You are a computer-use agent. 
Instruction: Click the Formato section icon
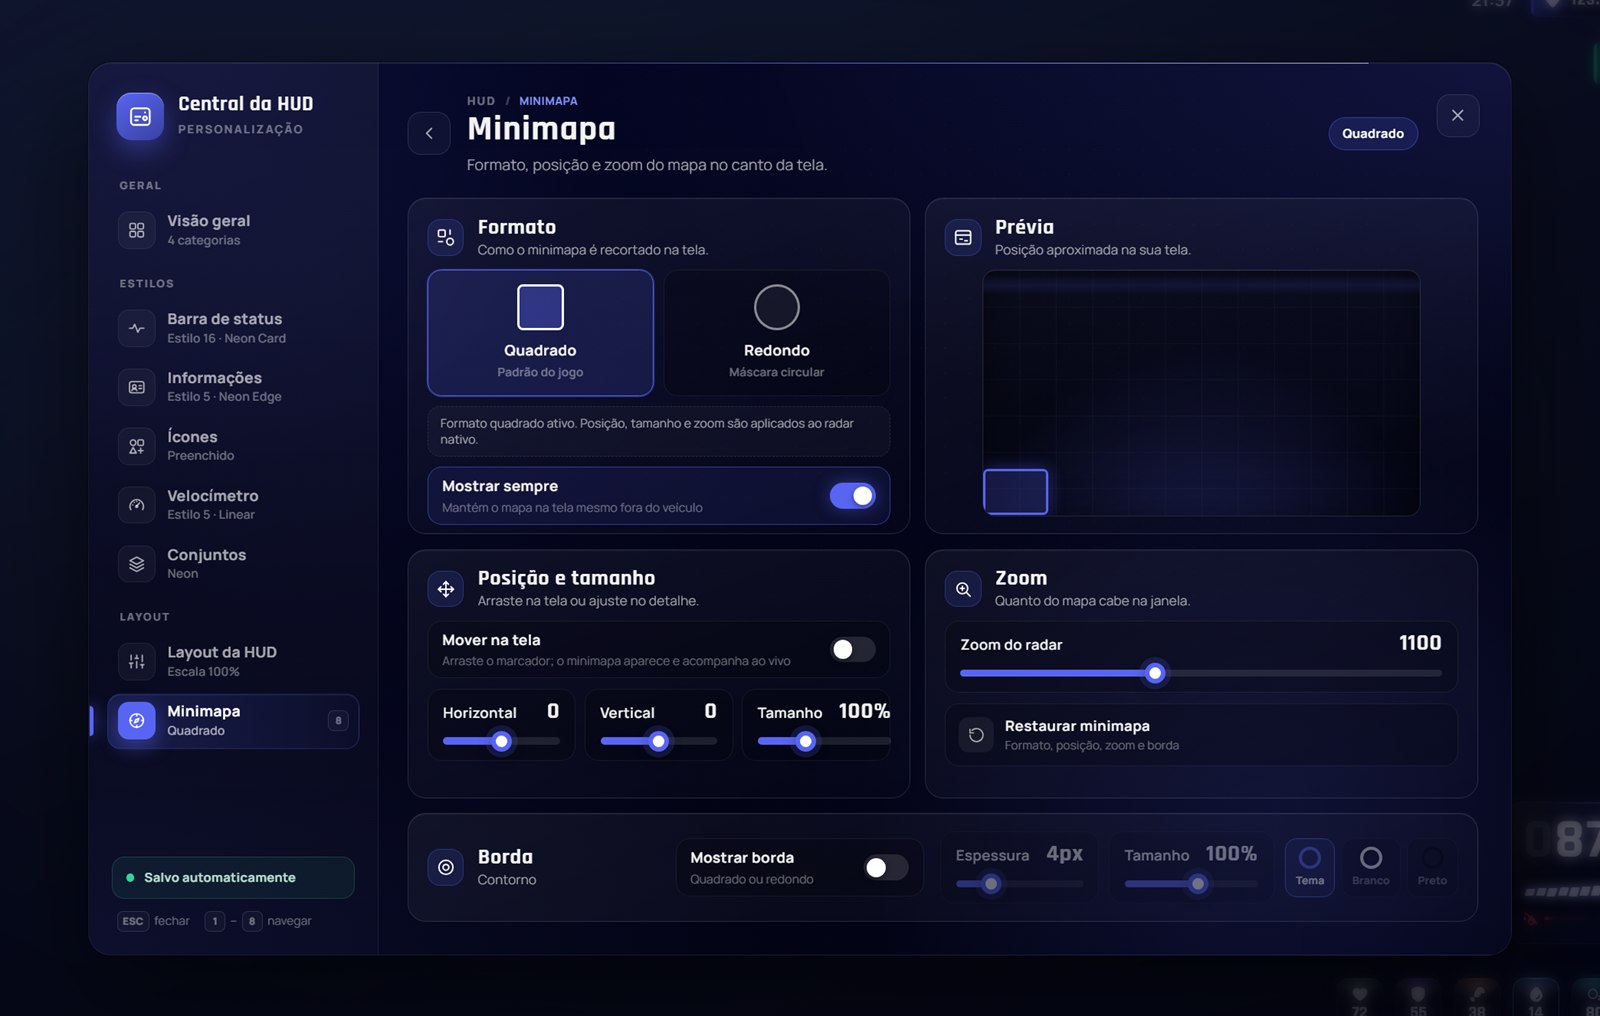[446, 237]
